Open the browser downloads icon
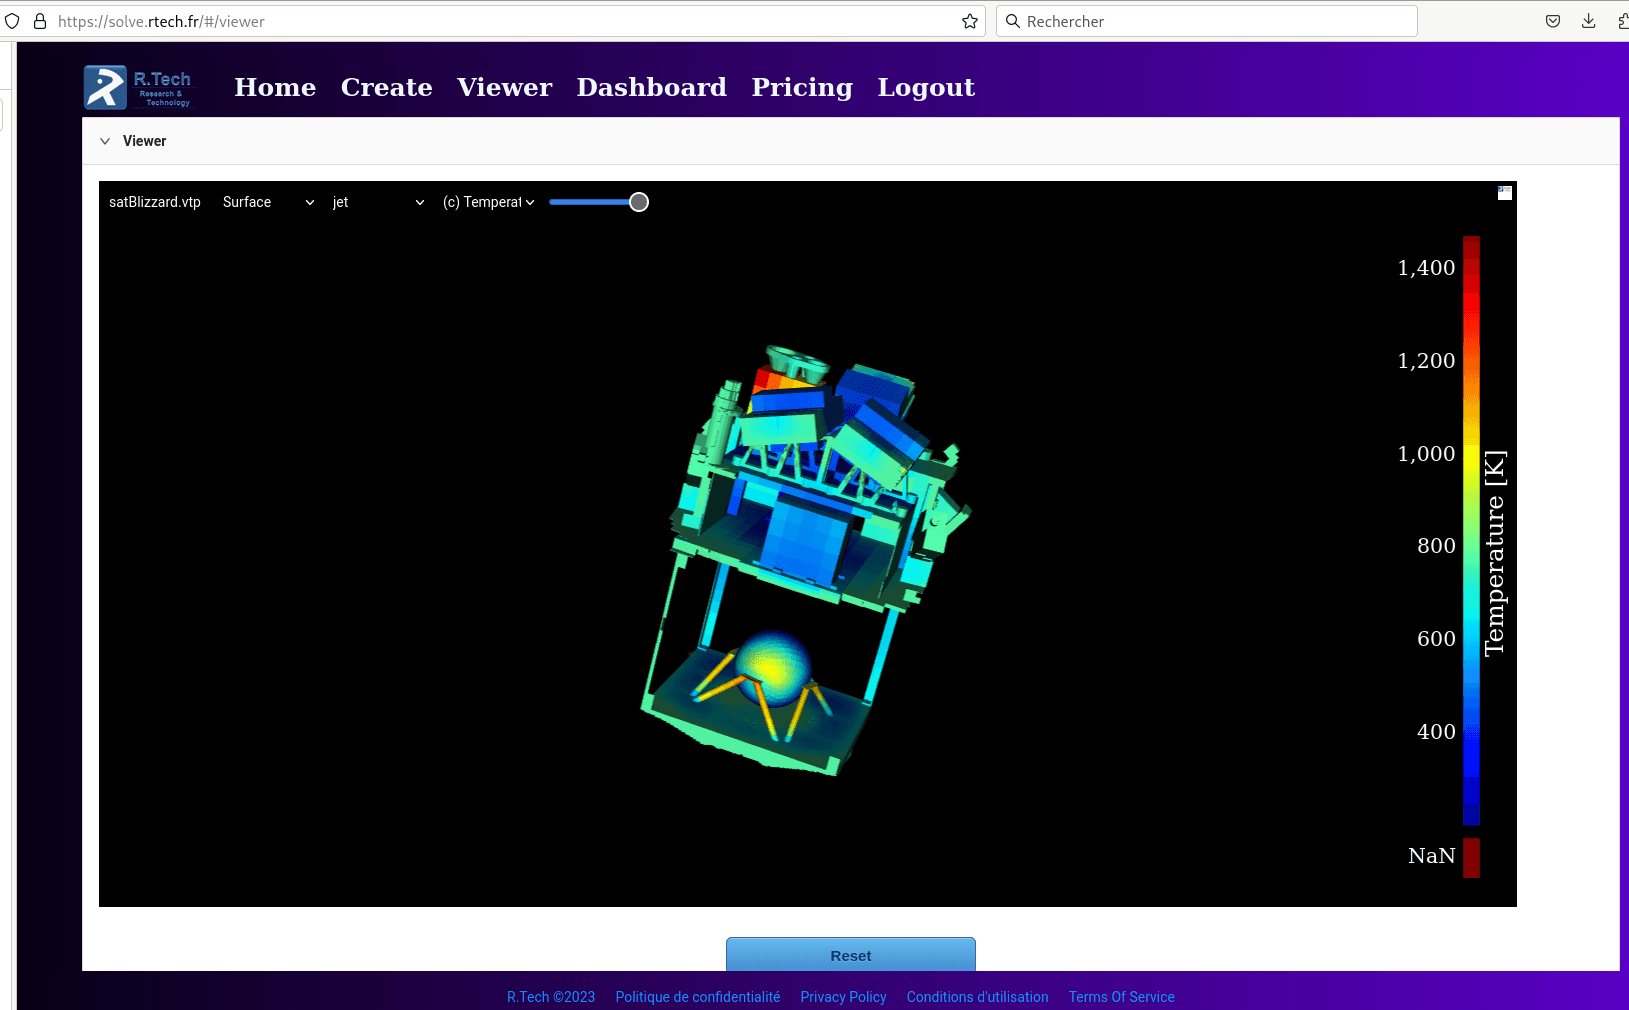The image size is (1629, 1010). coord(1588,20)
